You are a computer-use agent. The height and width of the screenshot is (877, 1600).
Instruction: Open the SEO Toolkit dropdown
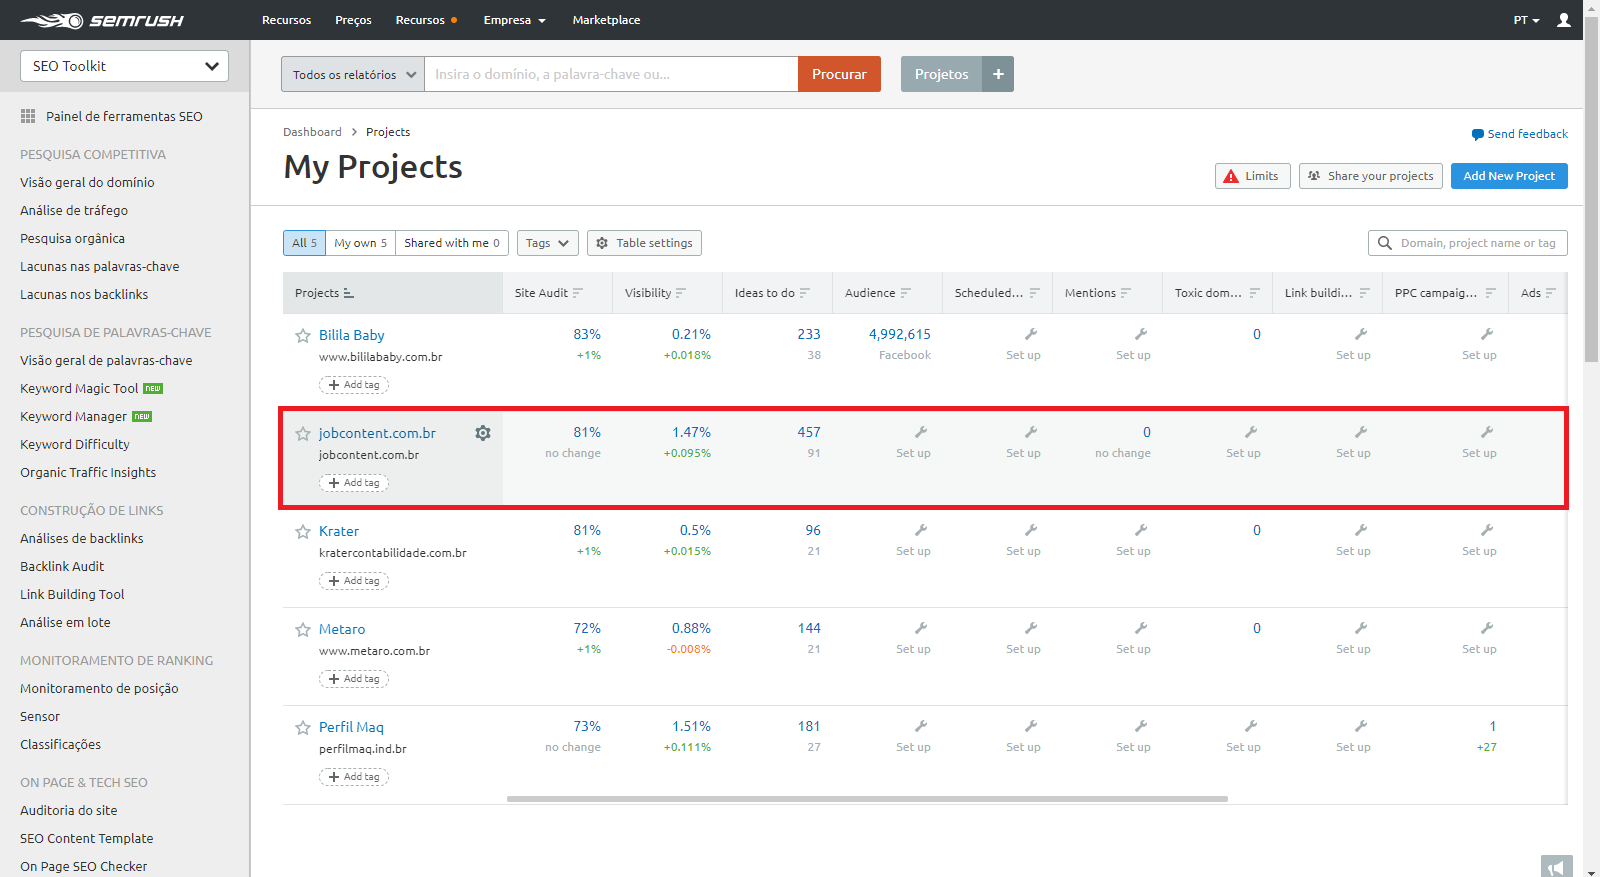[x=124, y=66]
